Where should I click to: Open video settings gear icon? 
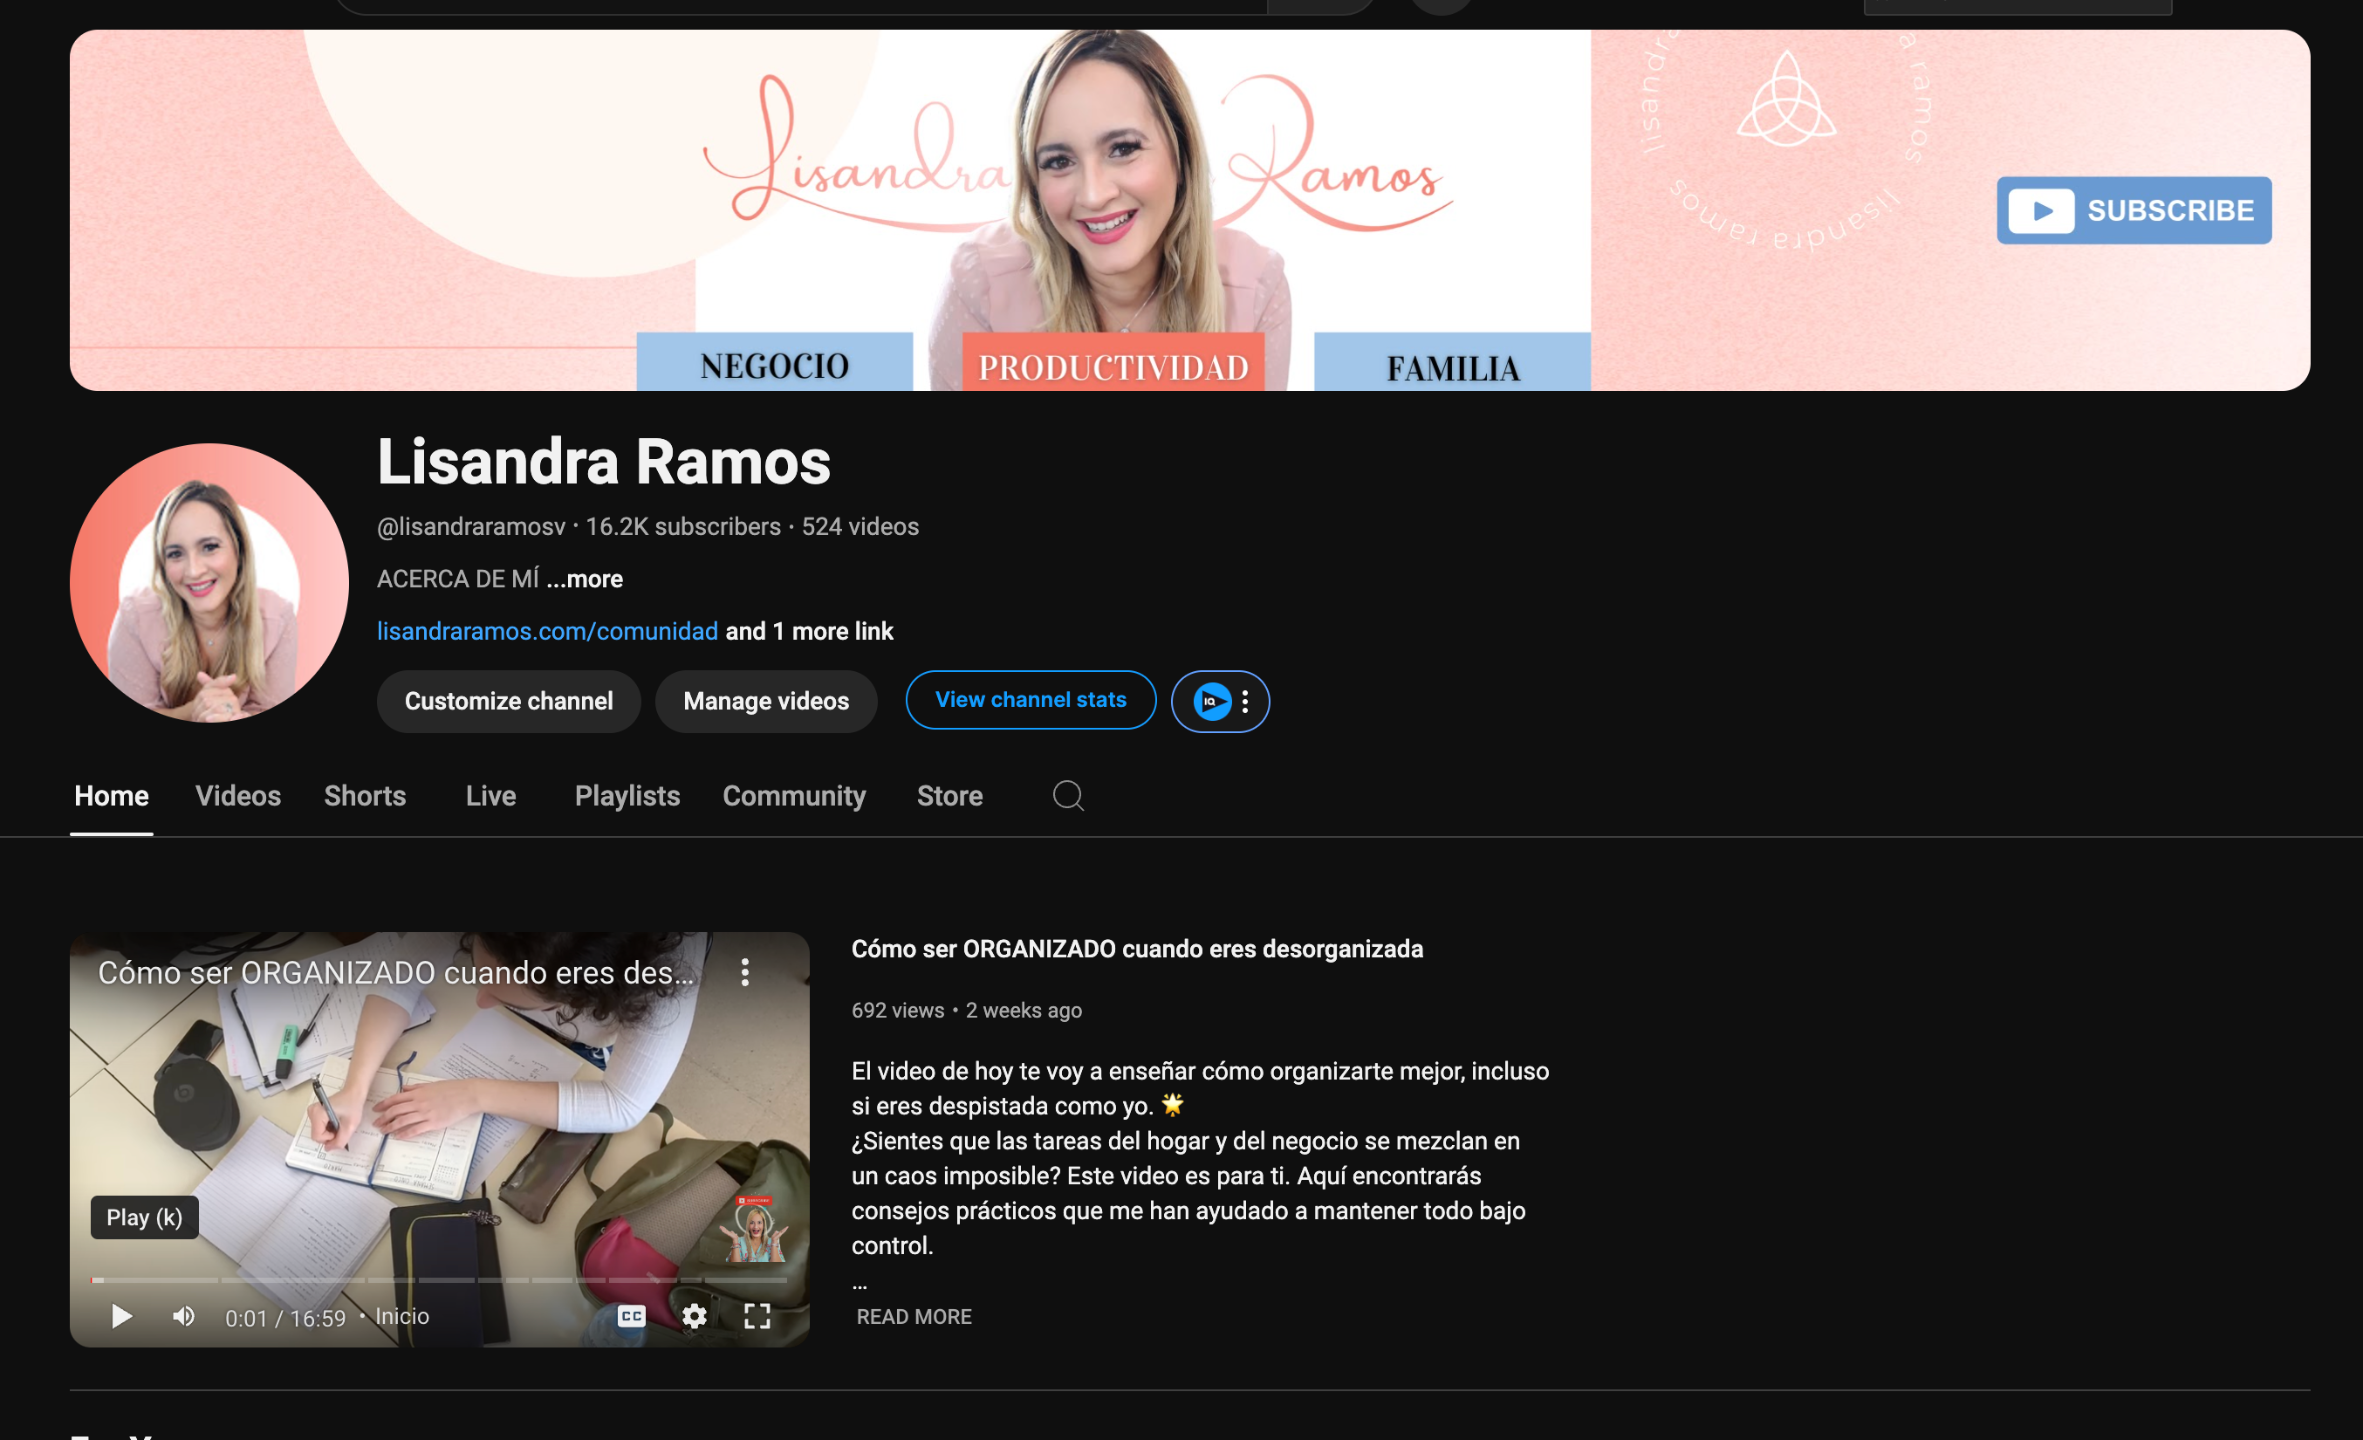[694, 1317]
